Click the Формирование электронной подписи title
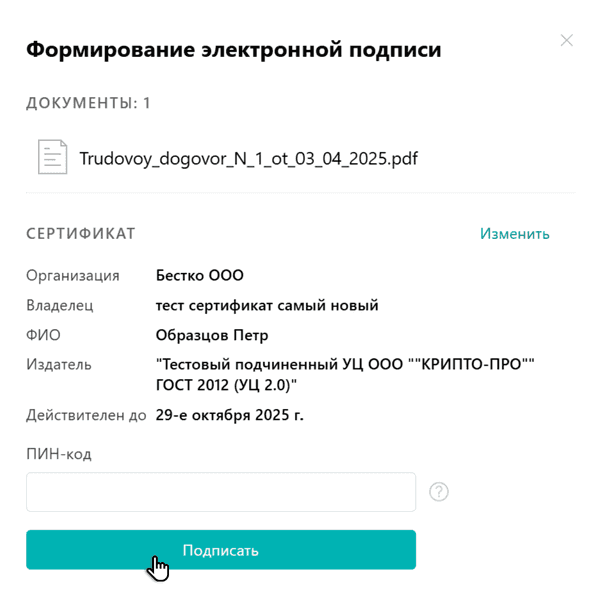The height and width of the screenshot is (599, 600). pyautogui.click(x=233, y=49)
